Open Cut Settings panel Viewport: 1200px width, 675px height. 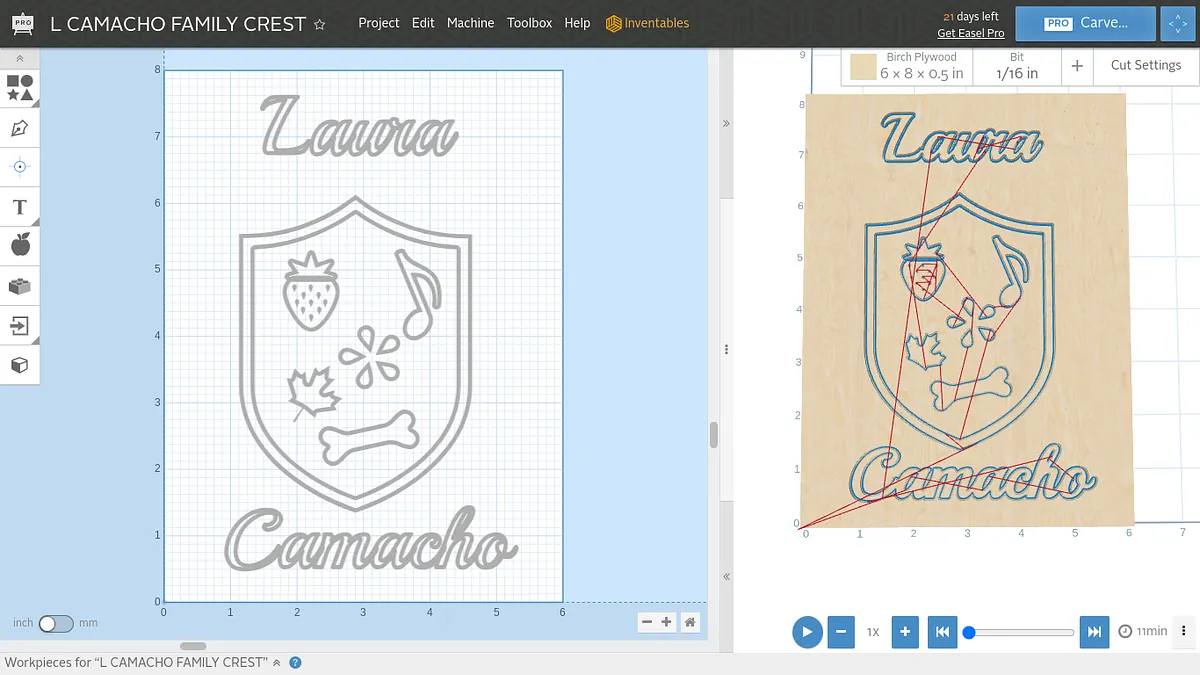pos(1145,65)
